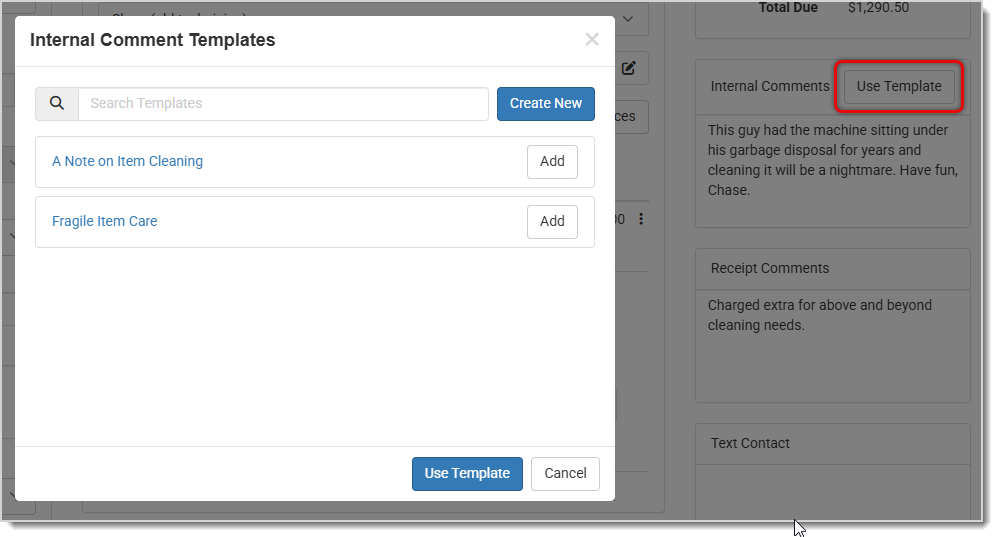Click Use Template beside Internal Comments

(899, 87)
